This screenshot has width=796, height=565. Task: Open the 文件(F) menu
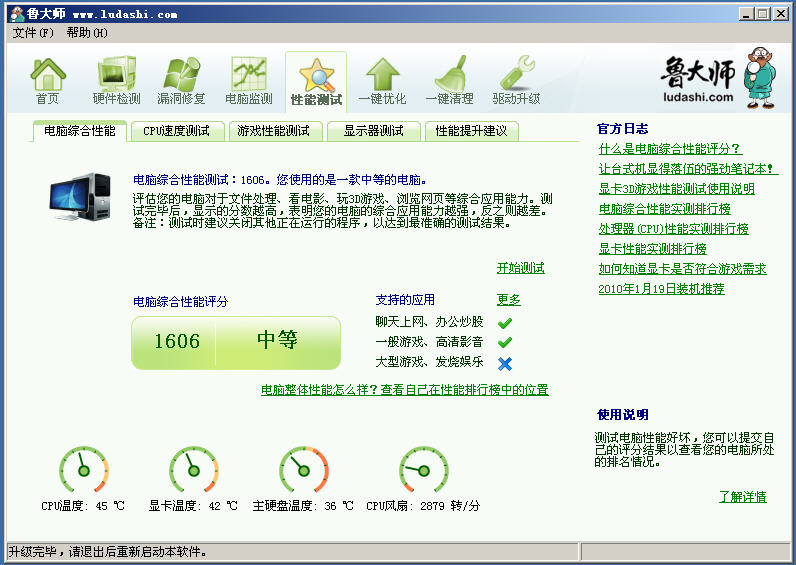[33, 33]
